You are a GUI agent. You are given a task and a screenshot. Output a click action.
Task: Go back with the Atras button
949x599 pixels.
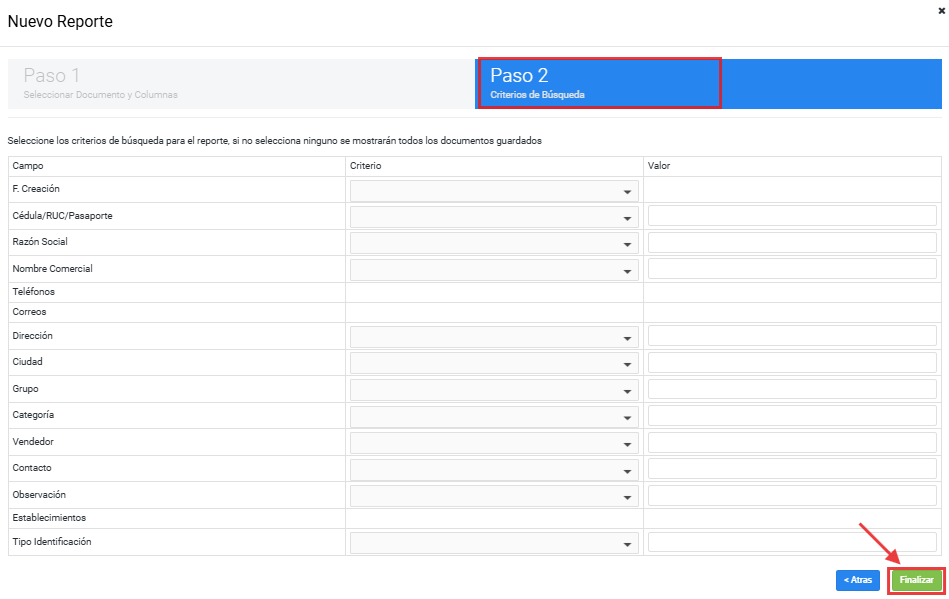[857, 580]
